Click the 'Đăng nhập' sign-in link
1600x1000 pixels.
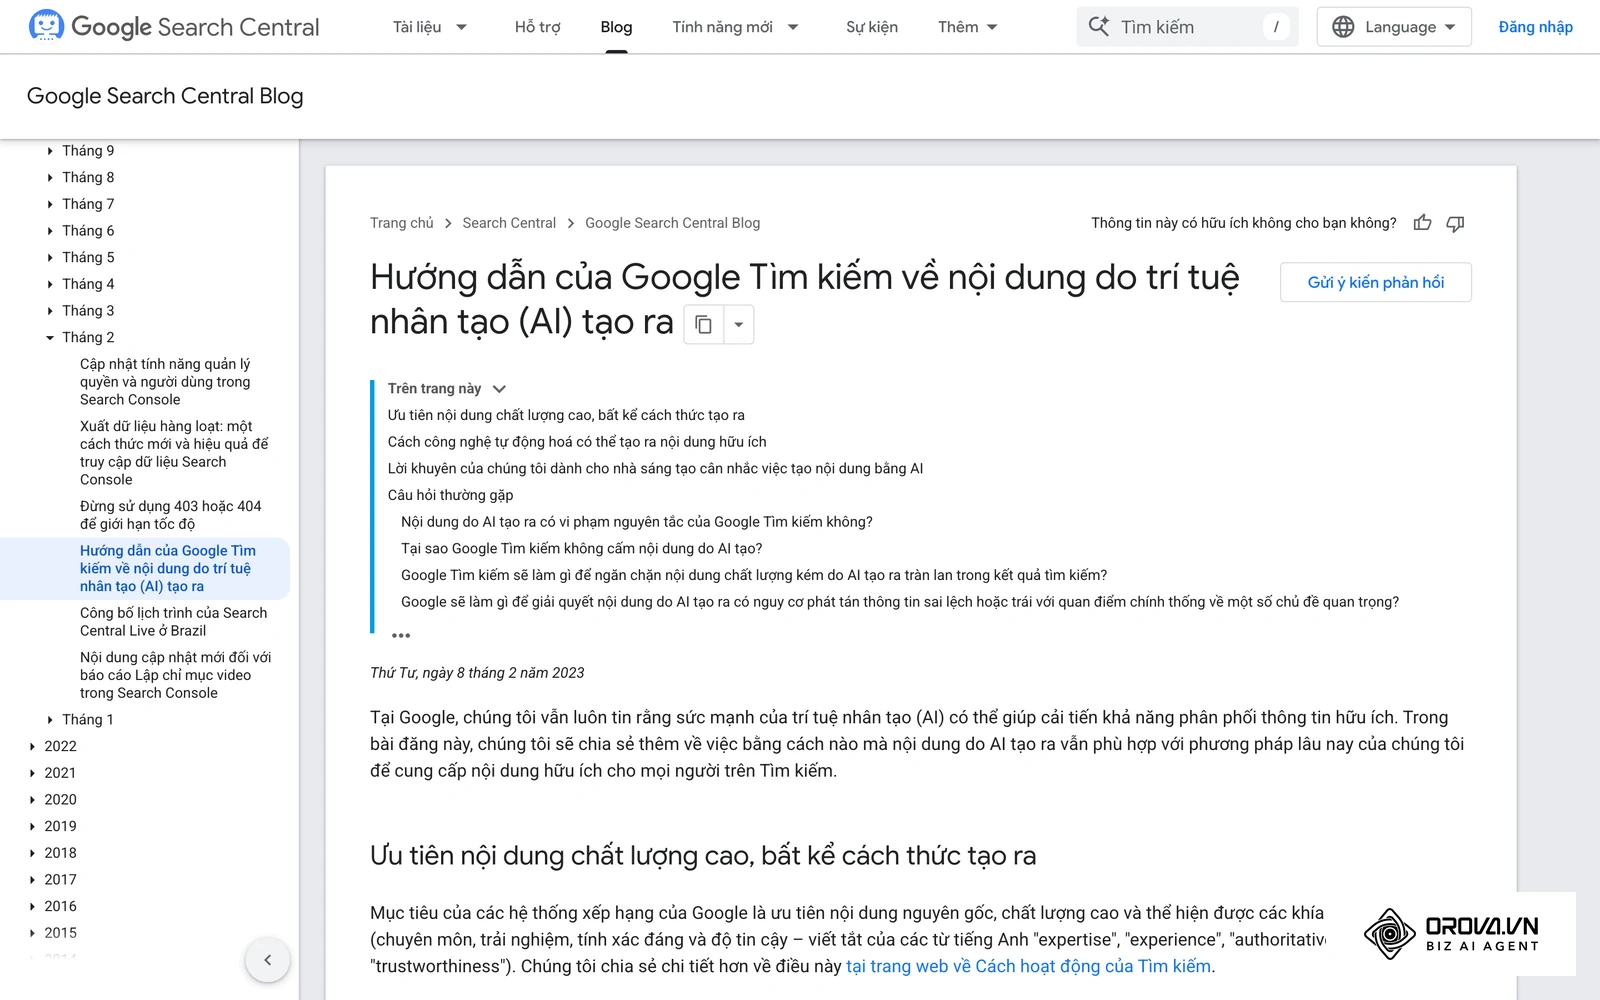(x=1535, y=27)
